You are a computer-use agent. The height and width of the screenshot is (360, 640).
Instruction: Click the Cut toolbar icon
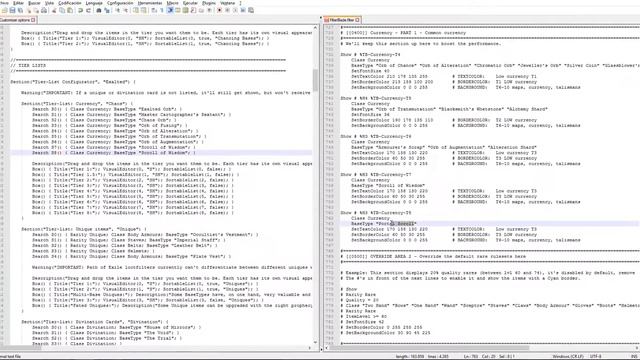pyautogui.click(x=53, y=10)
